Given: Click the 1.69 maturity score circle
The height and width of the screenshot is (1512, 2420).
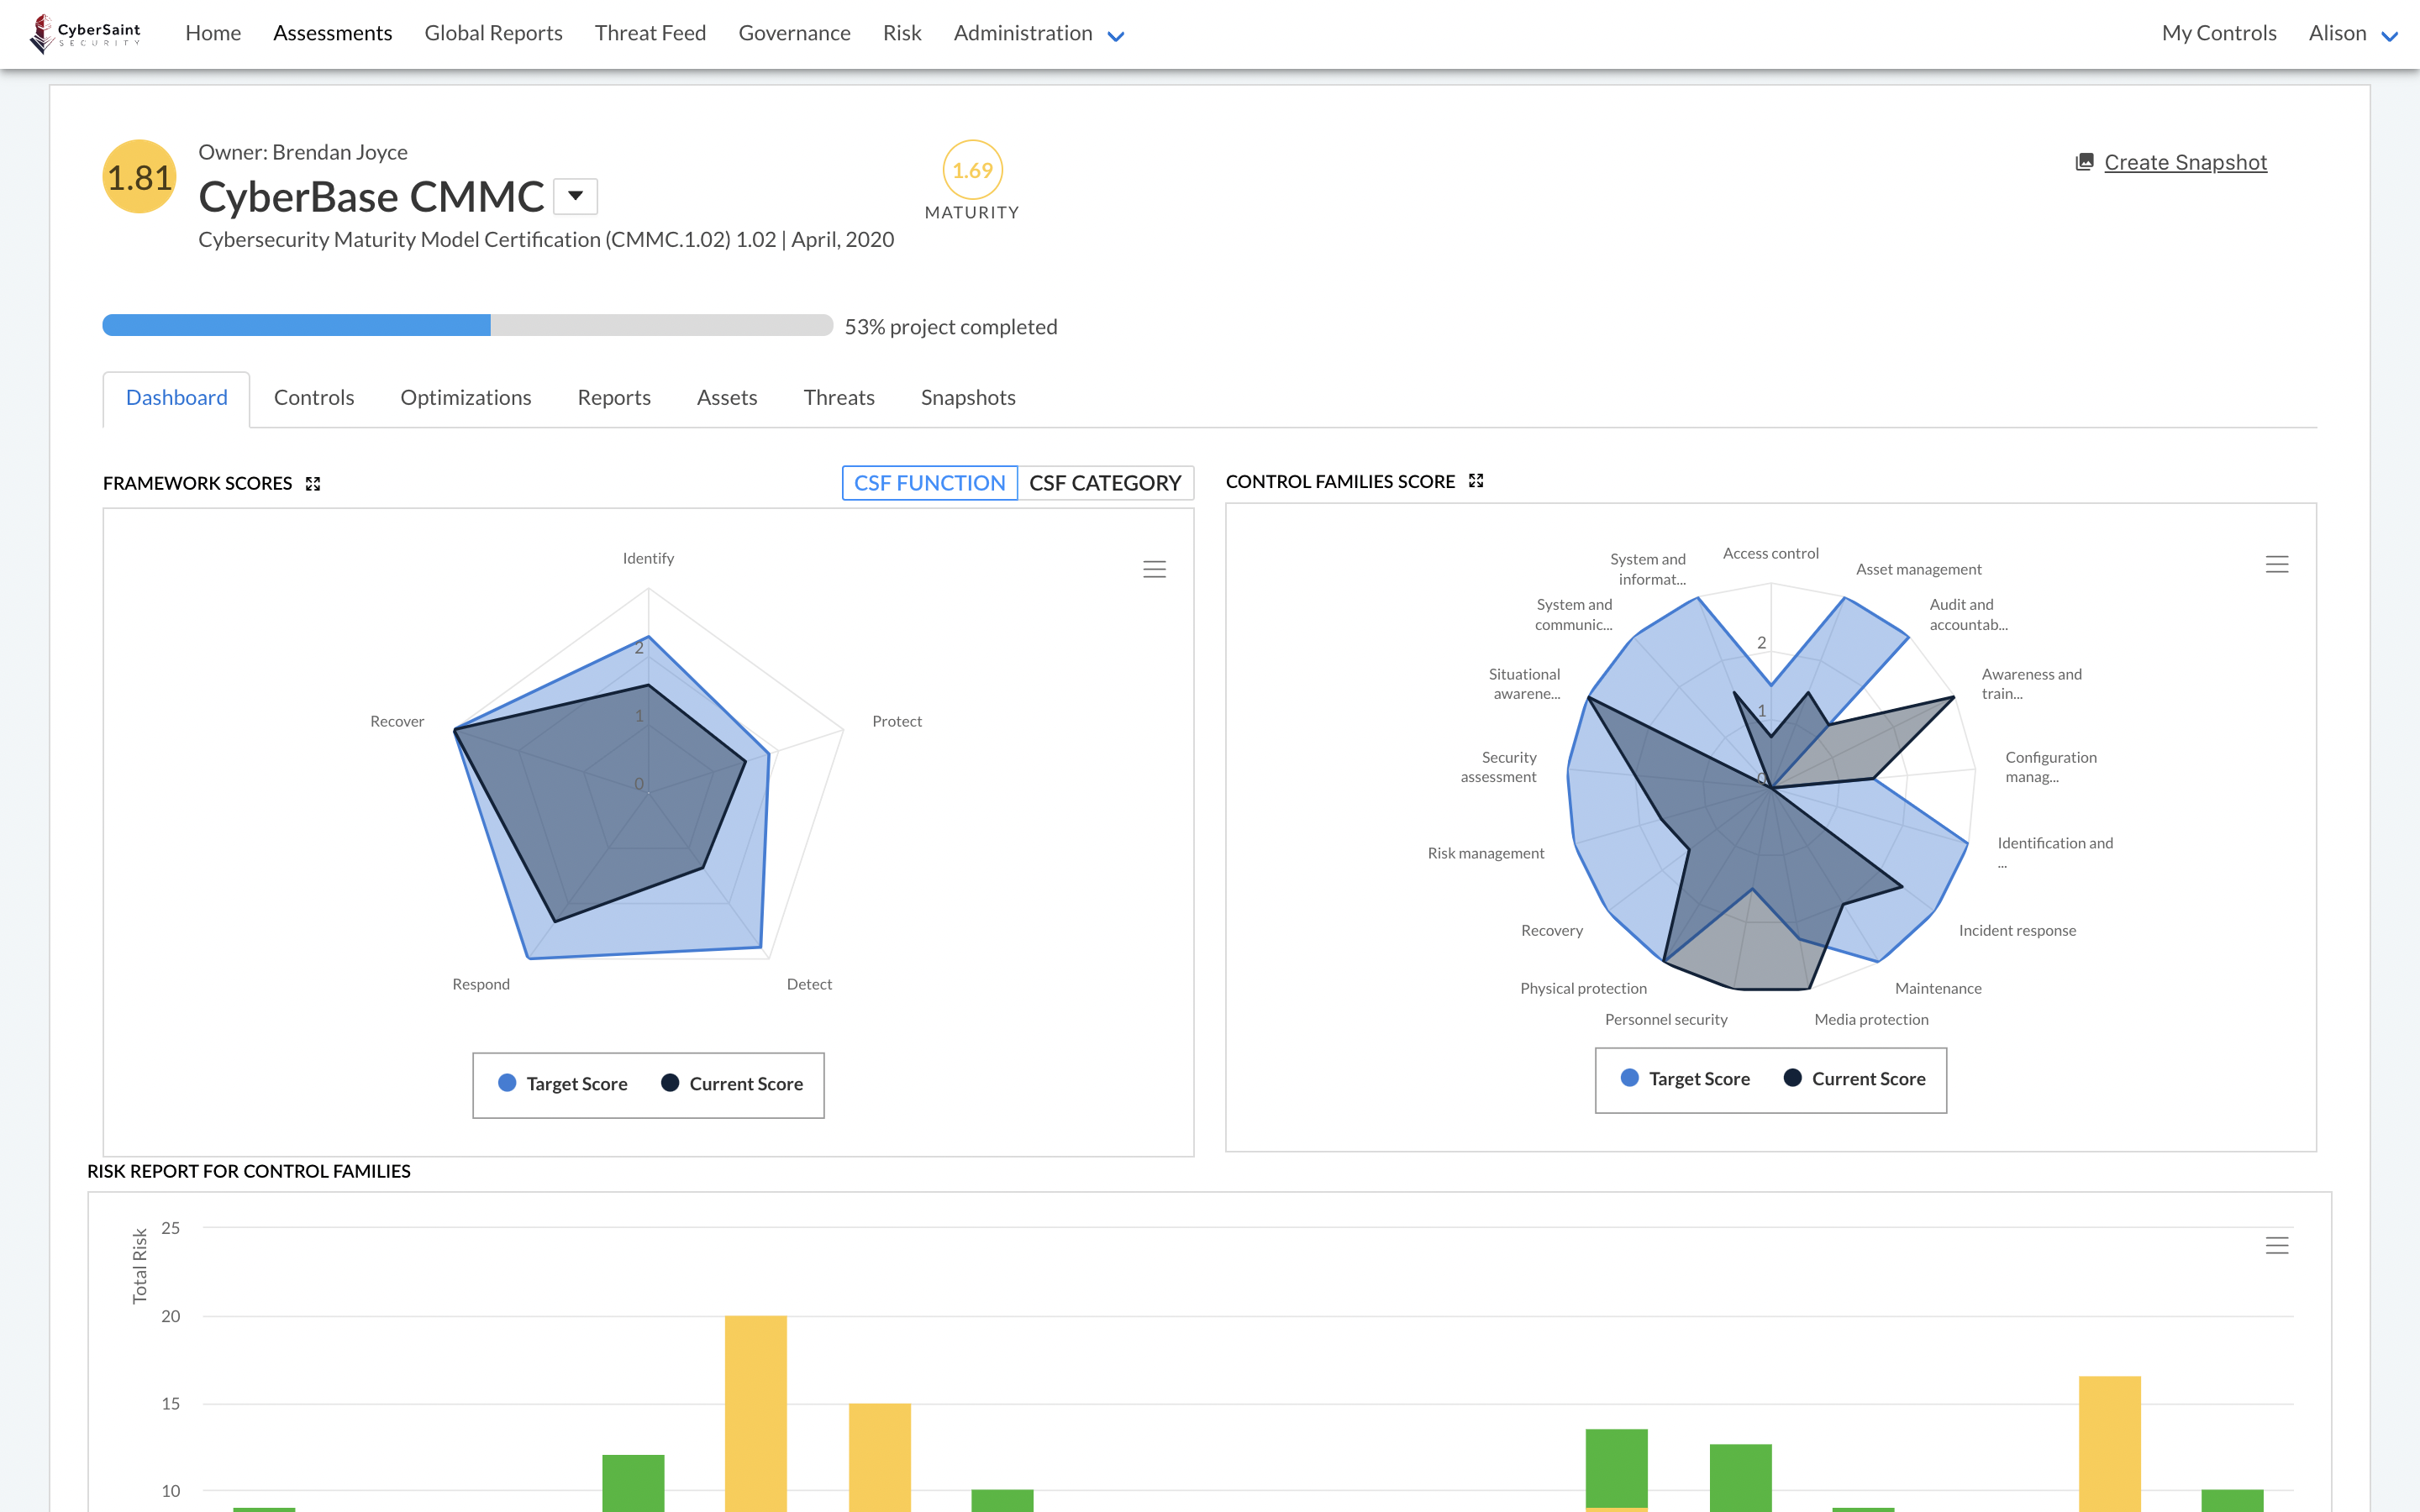Looking at the screenshot, I should point(972,170).
